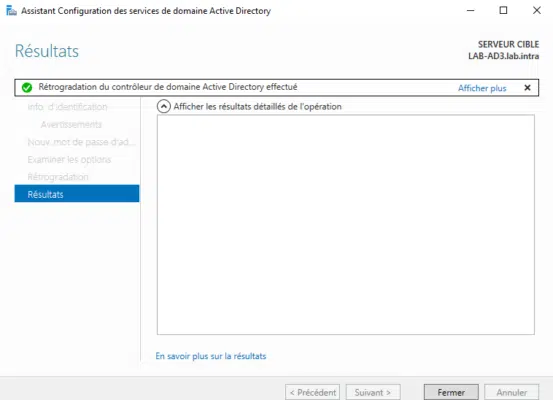This screenshot has width=553, height=400.
Task: Click the Suivant button
Action: pyautogui.click(x=373, y=392)
